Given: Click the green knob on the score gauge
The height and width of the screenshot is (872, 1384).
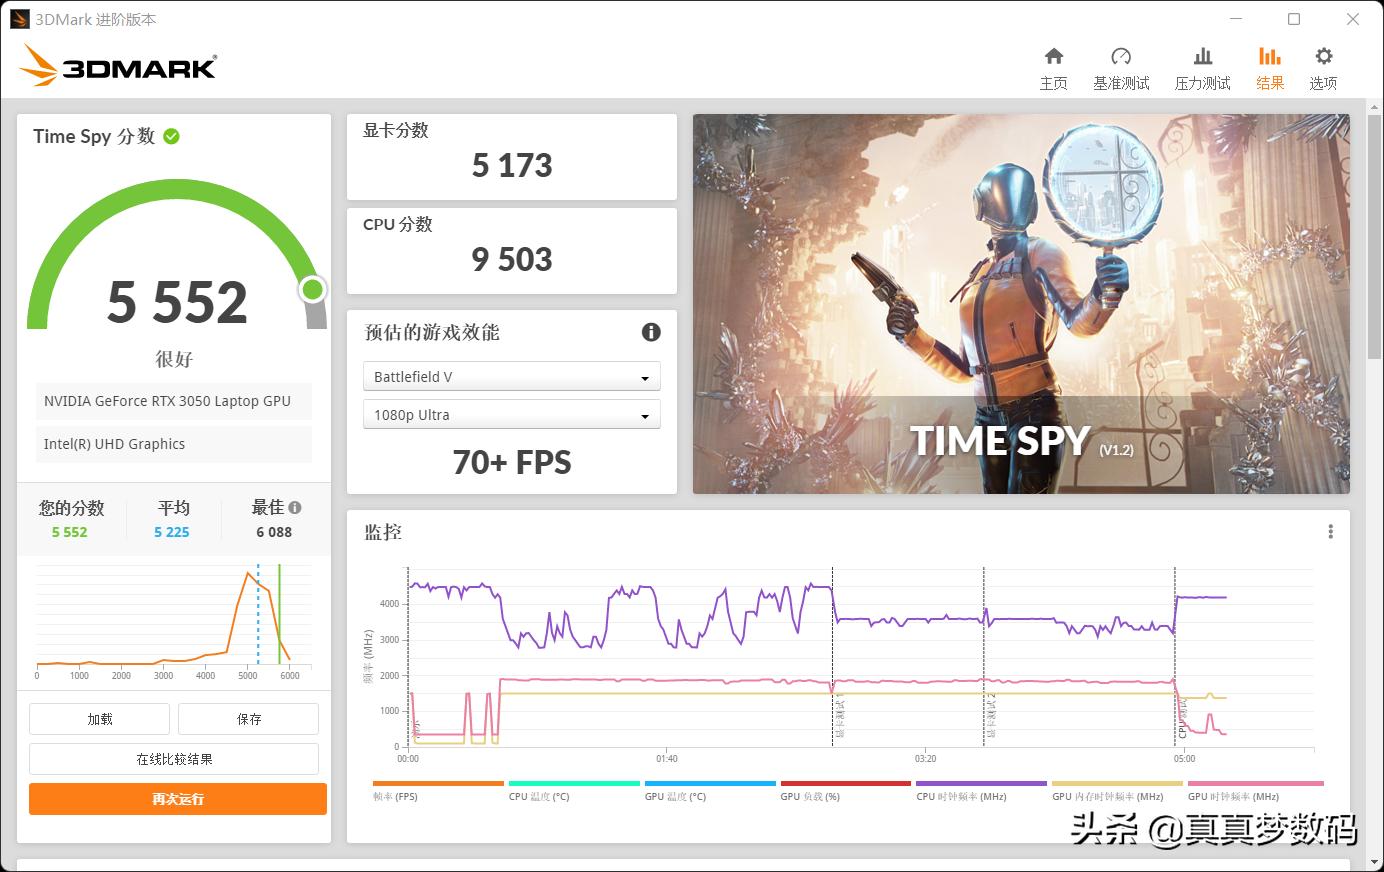Looking at the screenshot, I should click(x=313, y=290).
